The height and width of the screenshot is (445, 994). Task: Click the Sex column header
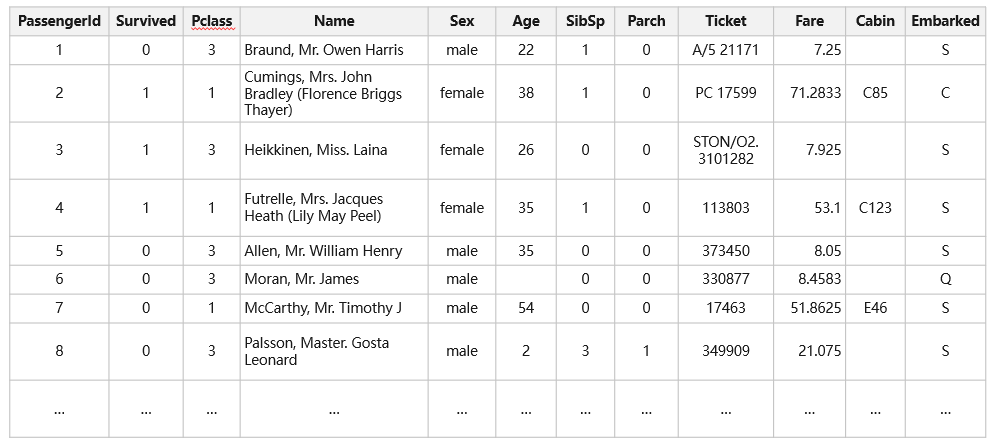[462, 21]
